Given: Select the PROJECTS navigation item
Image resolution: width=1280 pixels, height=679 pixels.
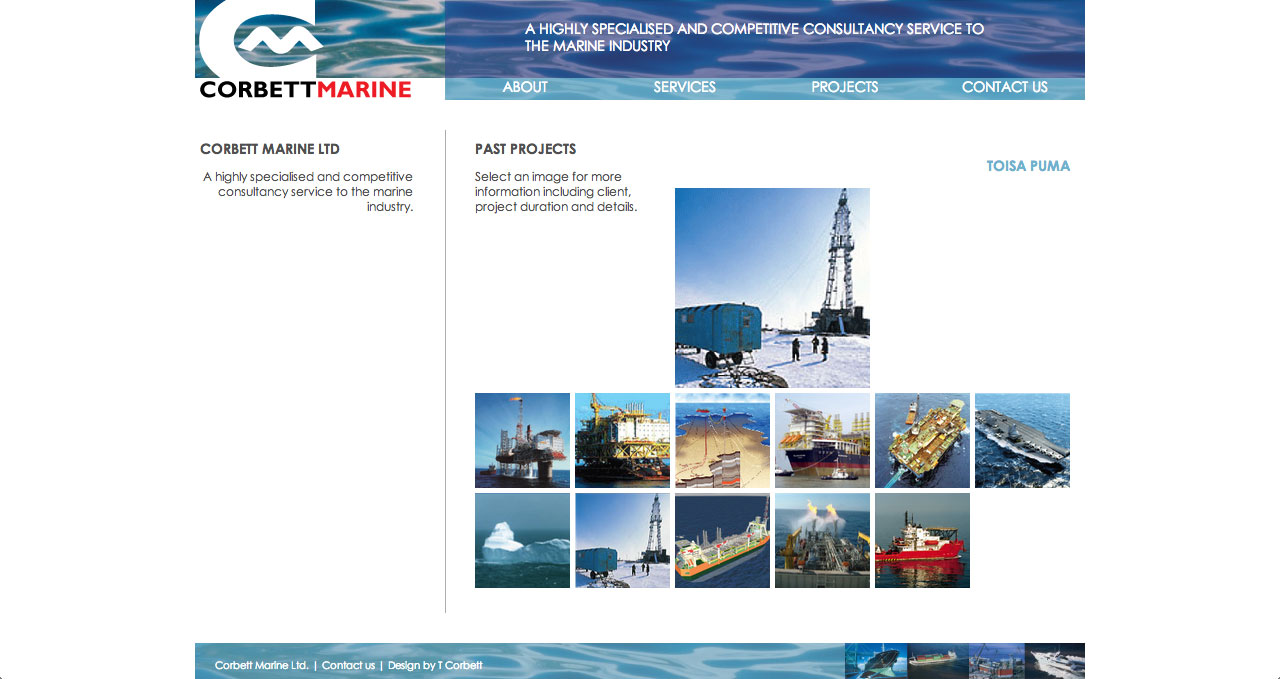Looking at the screenshot, I should (844, 88).
